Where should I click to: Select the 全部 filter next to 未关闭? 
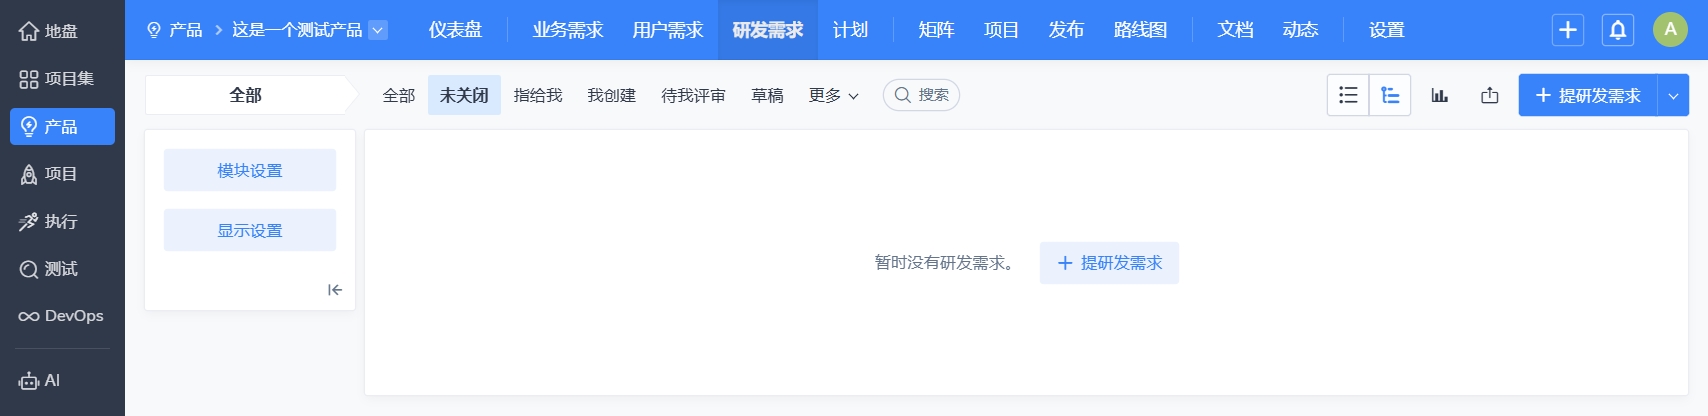[399, 95]
